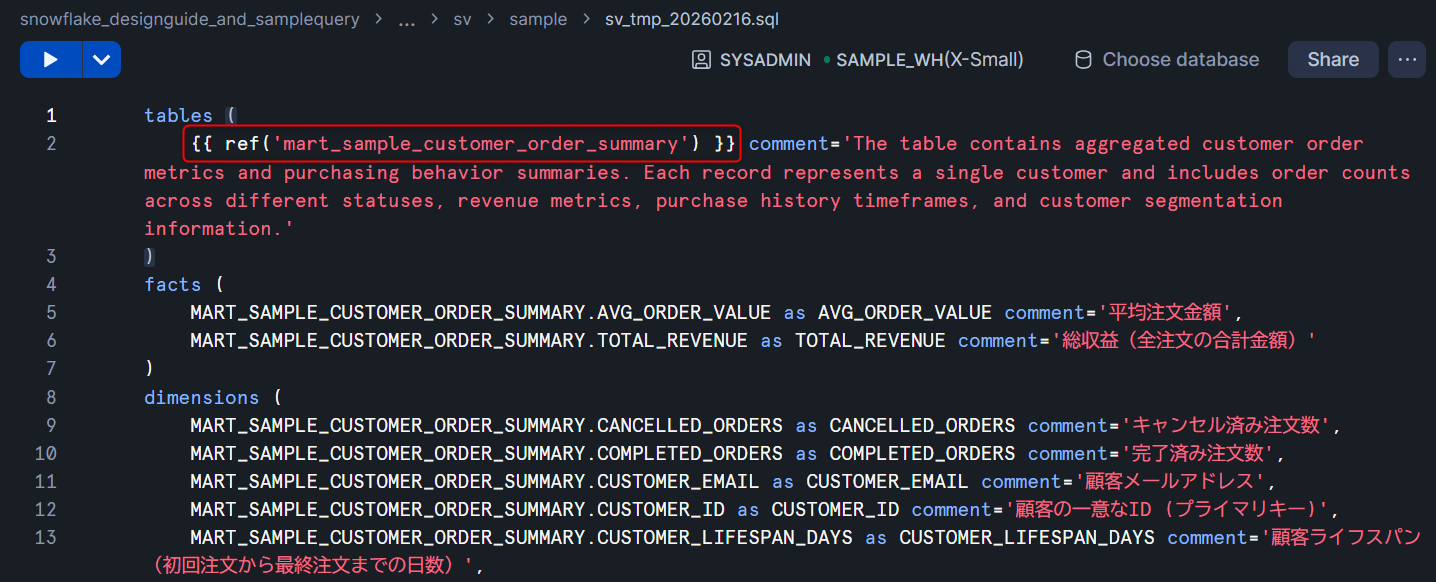Click the 'facts' keyword on line 4
This screenshot has width=1436, height=582.
pyautogui.click(x=173, y=284)
